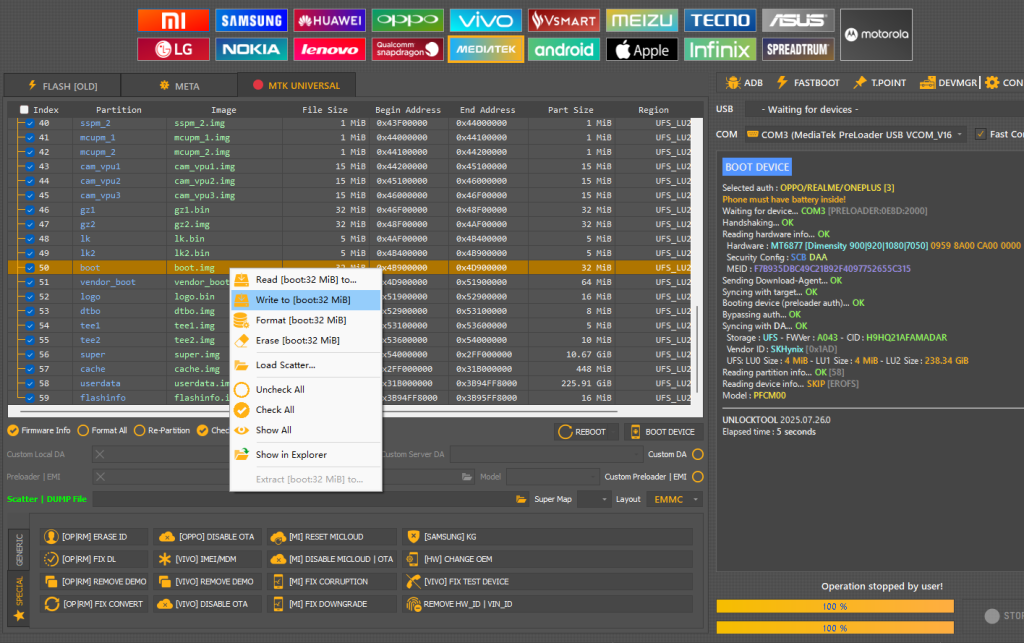This screenshot has height=643, width=1024.
Task: Run [OP|RM] ERASE ID function
Action: click(x=94, y=537)
